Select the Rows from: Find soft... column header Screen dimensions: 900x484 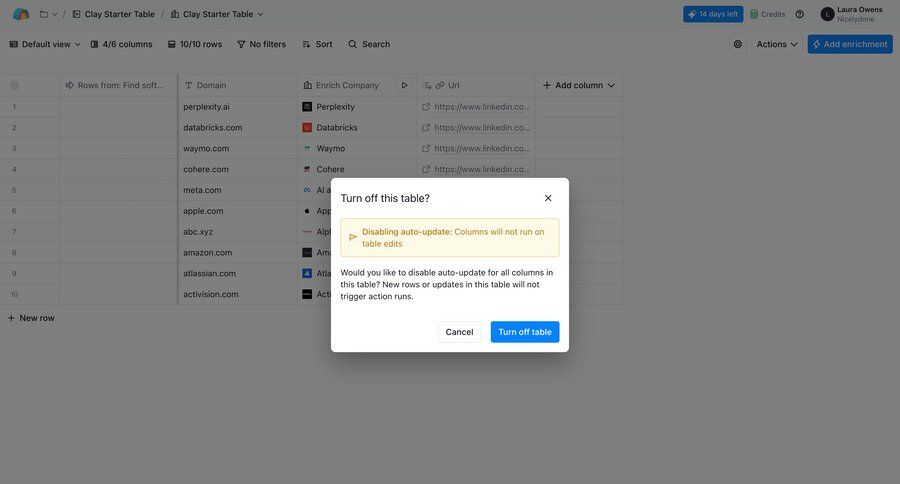[118, 86]
